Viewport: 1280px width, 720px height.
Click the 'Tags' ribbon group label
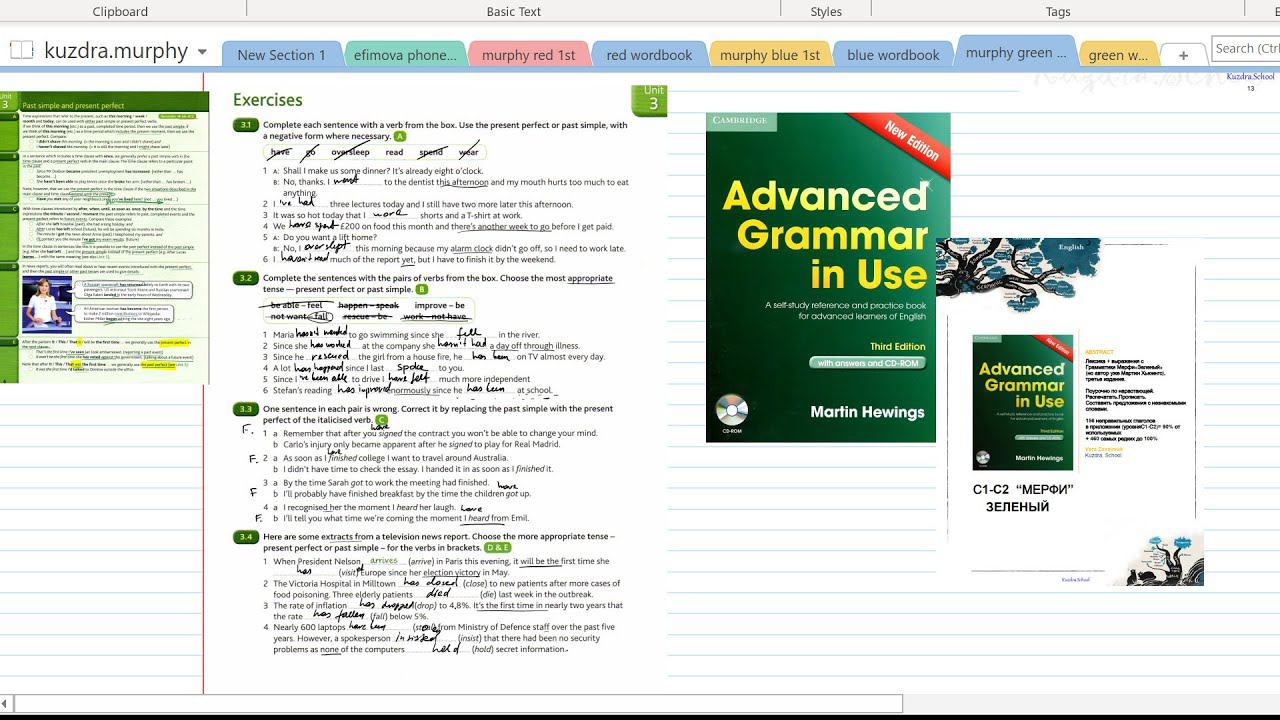(x=1058, y=12)
